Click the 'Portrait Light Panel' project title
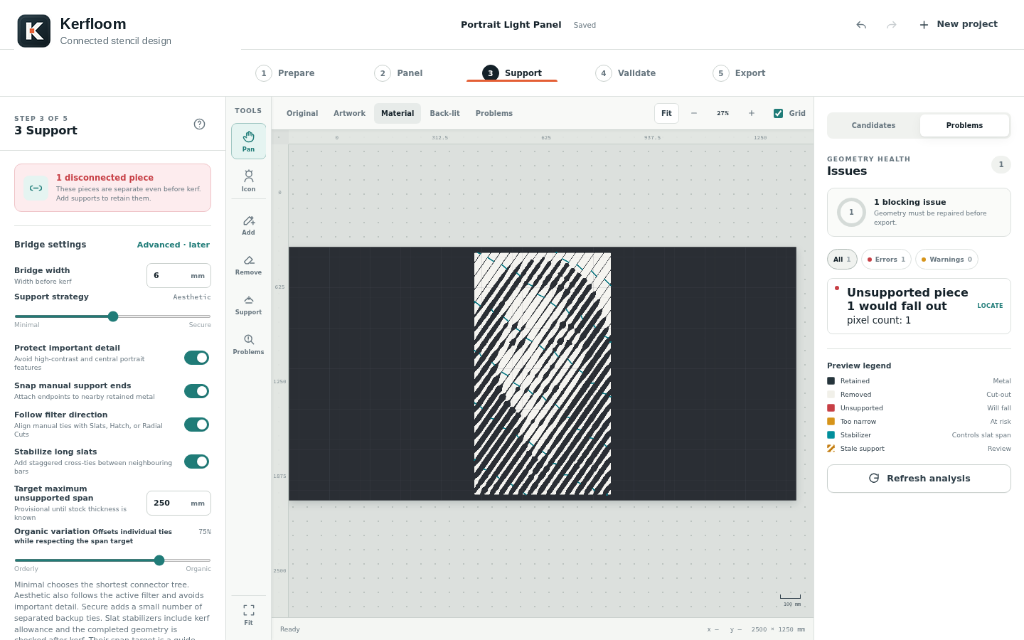This screenshot has width=1024, height=640. (511, 25)
